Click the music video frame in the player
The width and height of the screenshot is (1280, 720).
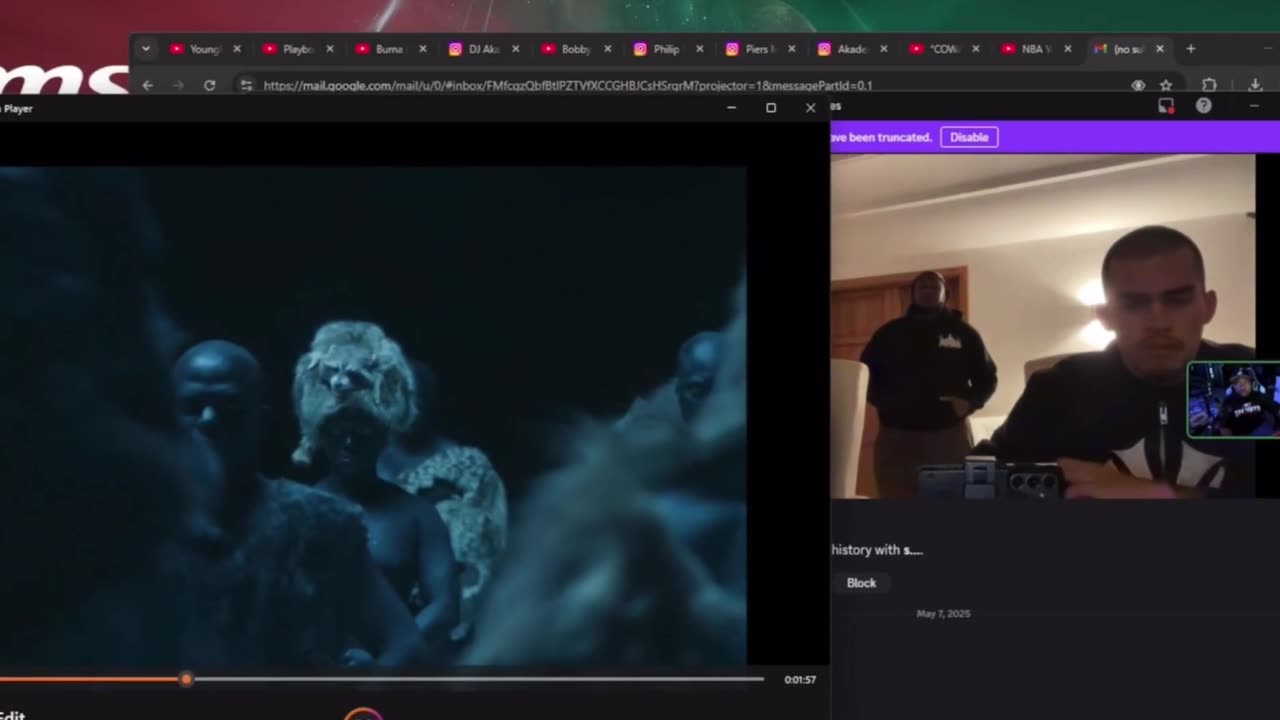click(x=372, y=415)
